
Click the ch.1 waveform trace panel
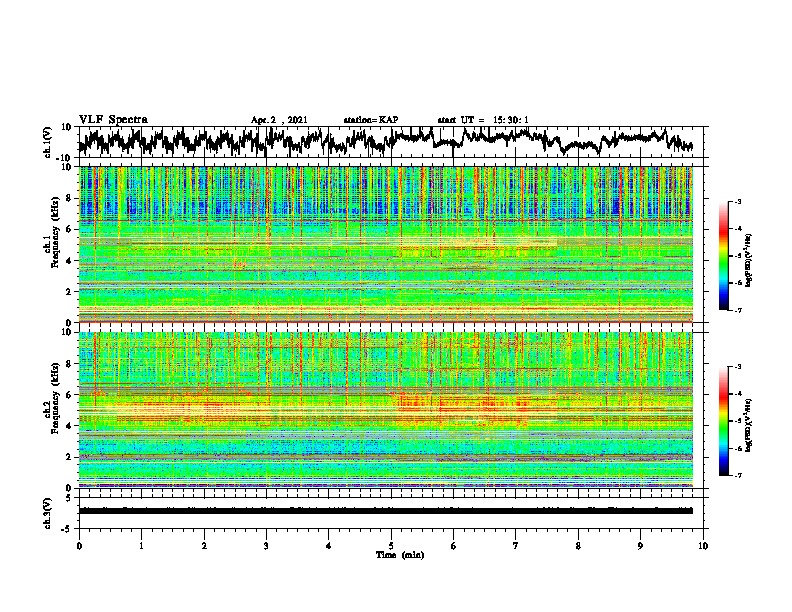click(393, 142)
